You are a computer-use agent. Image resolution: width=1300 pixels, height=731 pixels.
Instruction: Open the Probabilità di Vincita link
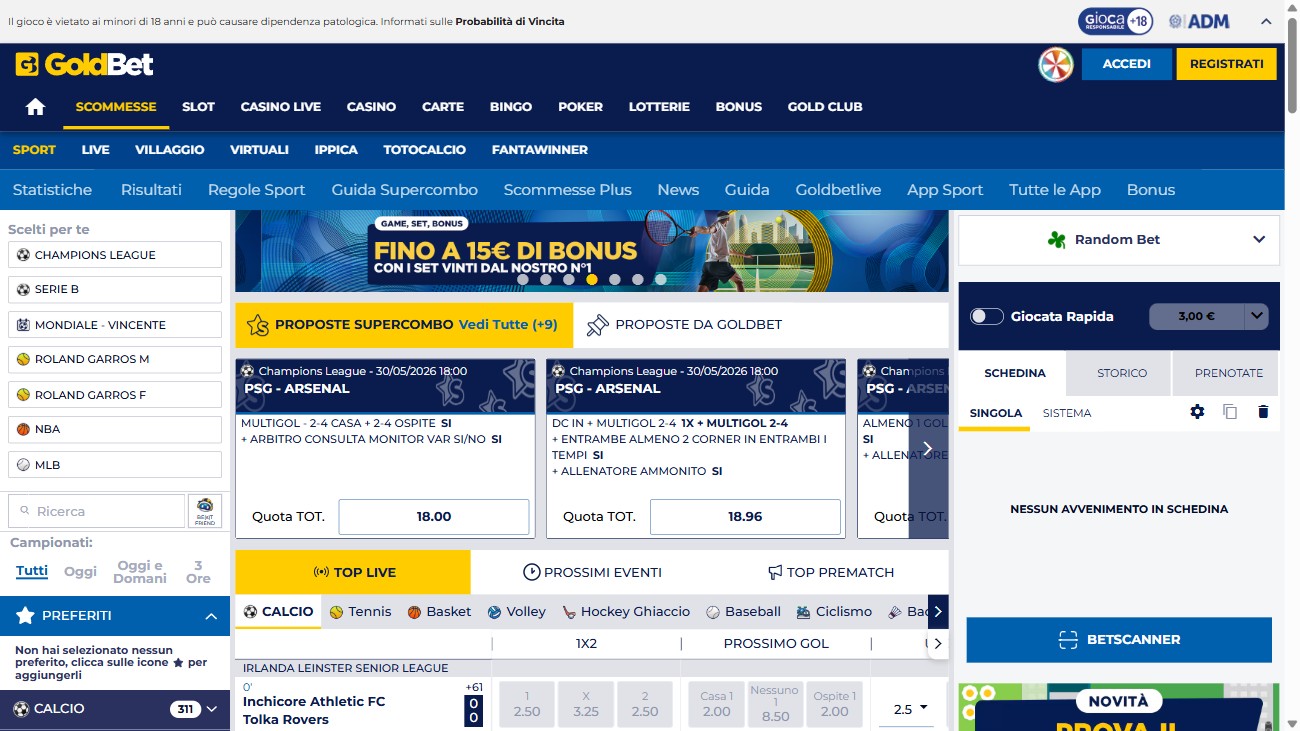tap(510, 21)
